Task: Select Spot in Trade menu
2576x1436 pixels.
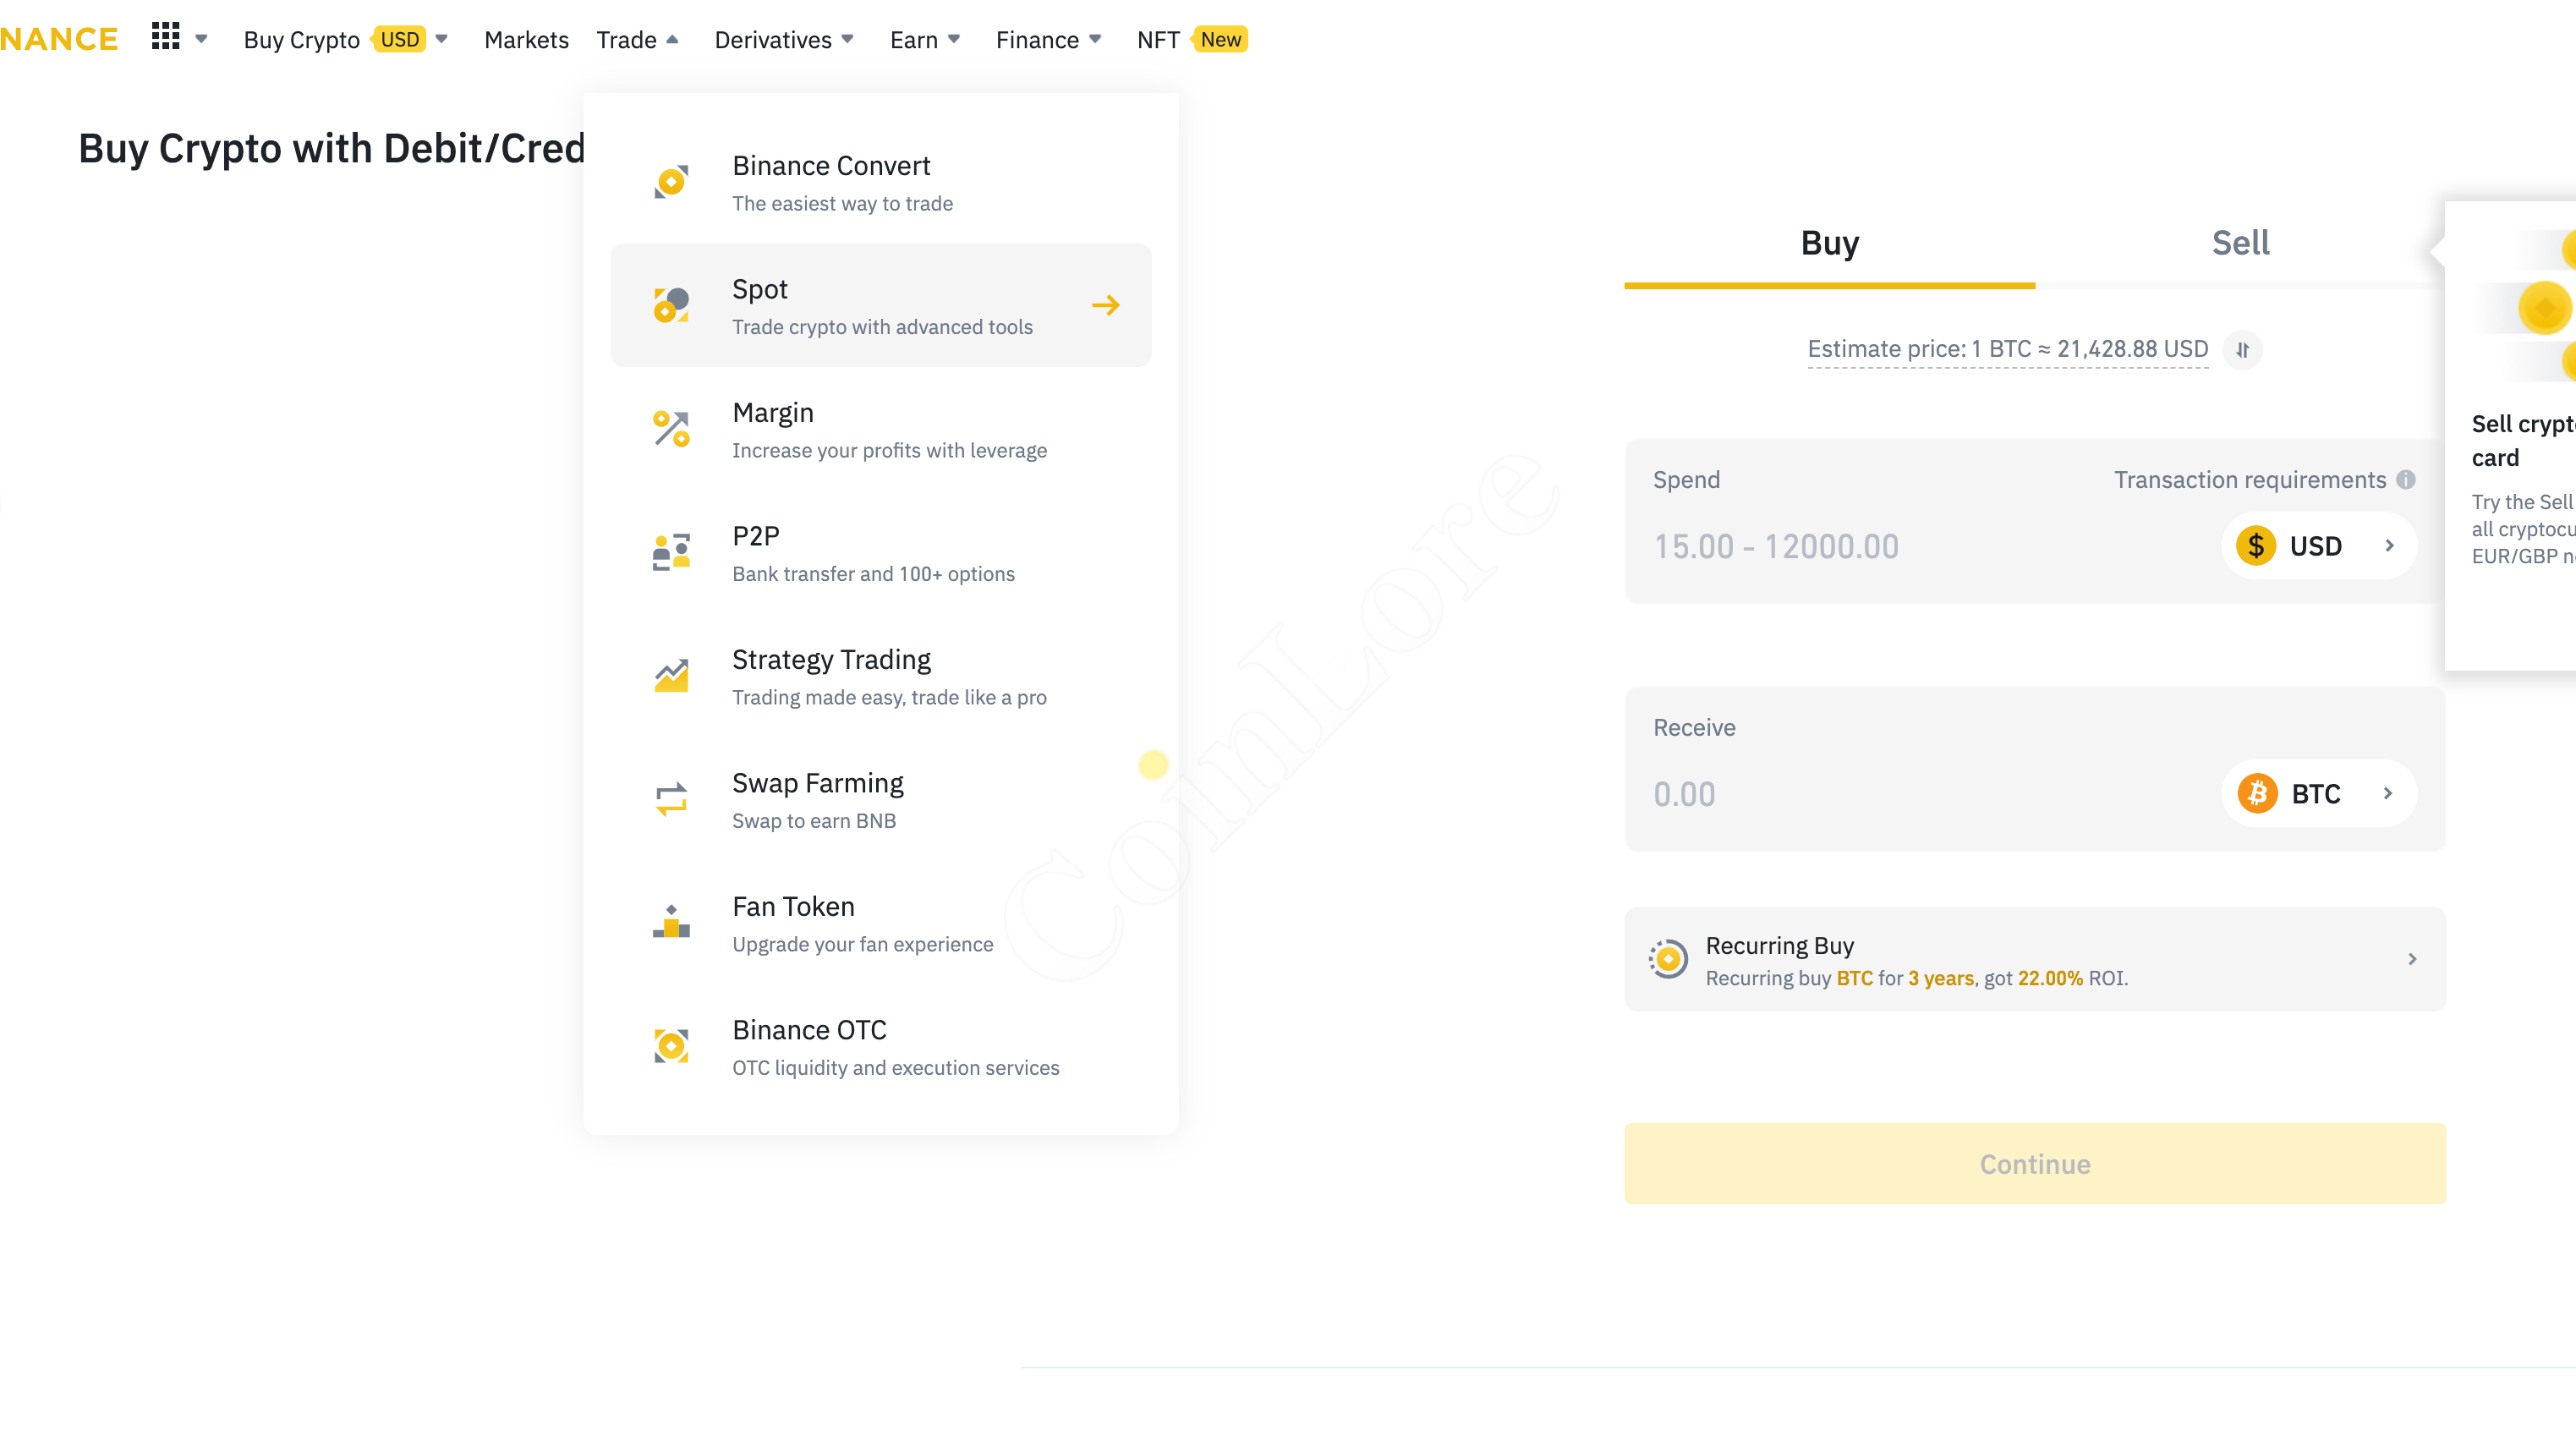Action: tap(880, 305)
